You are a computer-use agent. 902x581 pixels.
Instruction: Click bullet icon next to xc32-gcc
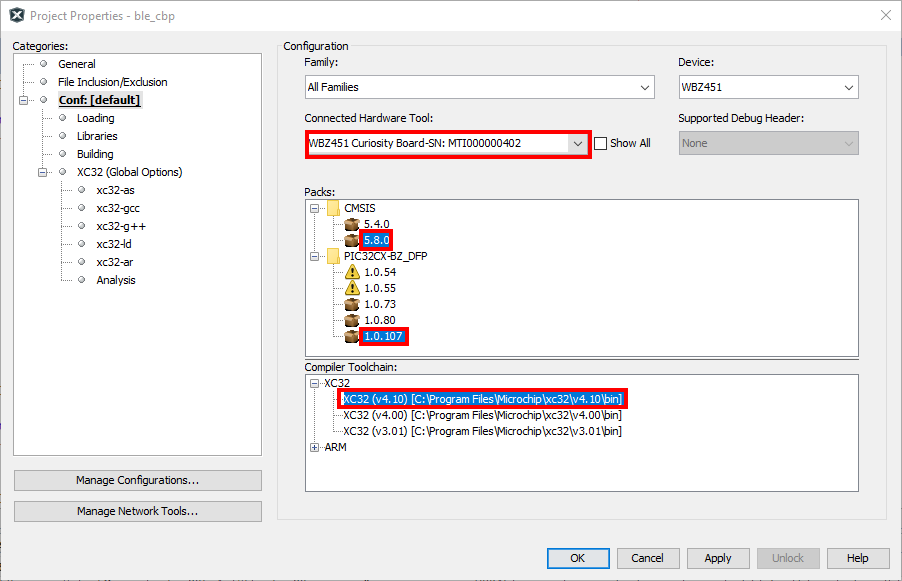[82, 208]
